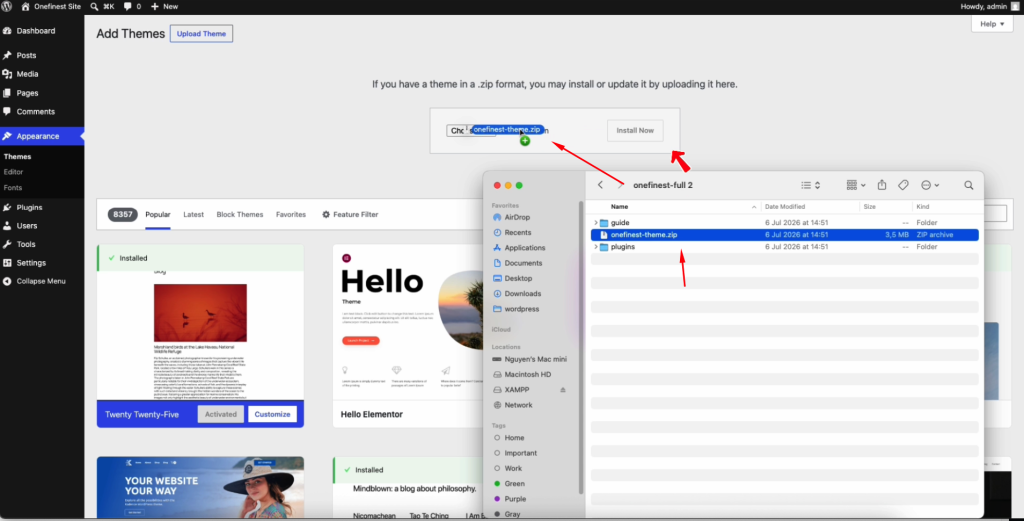Screen dimensions: 1024x521
Task: Open the Feature Filter
Action: click(x=350, y=214)
